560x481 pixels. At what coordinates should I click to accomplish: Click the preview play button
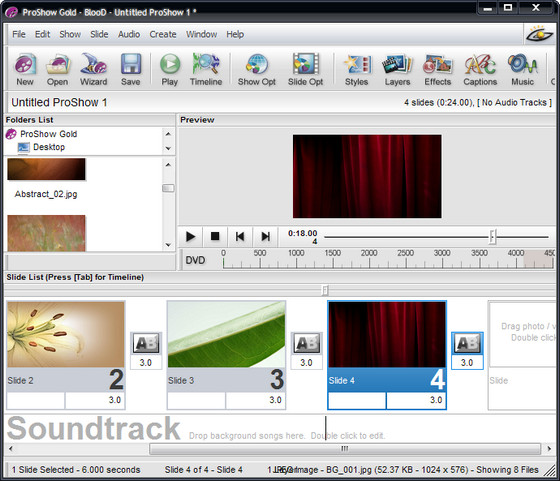(x=190, y=236)
